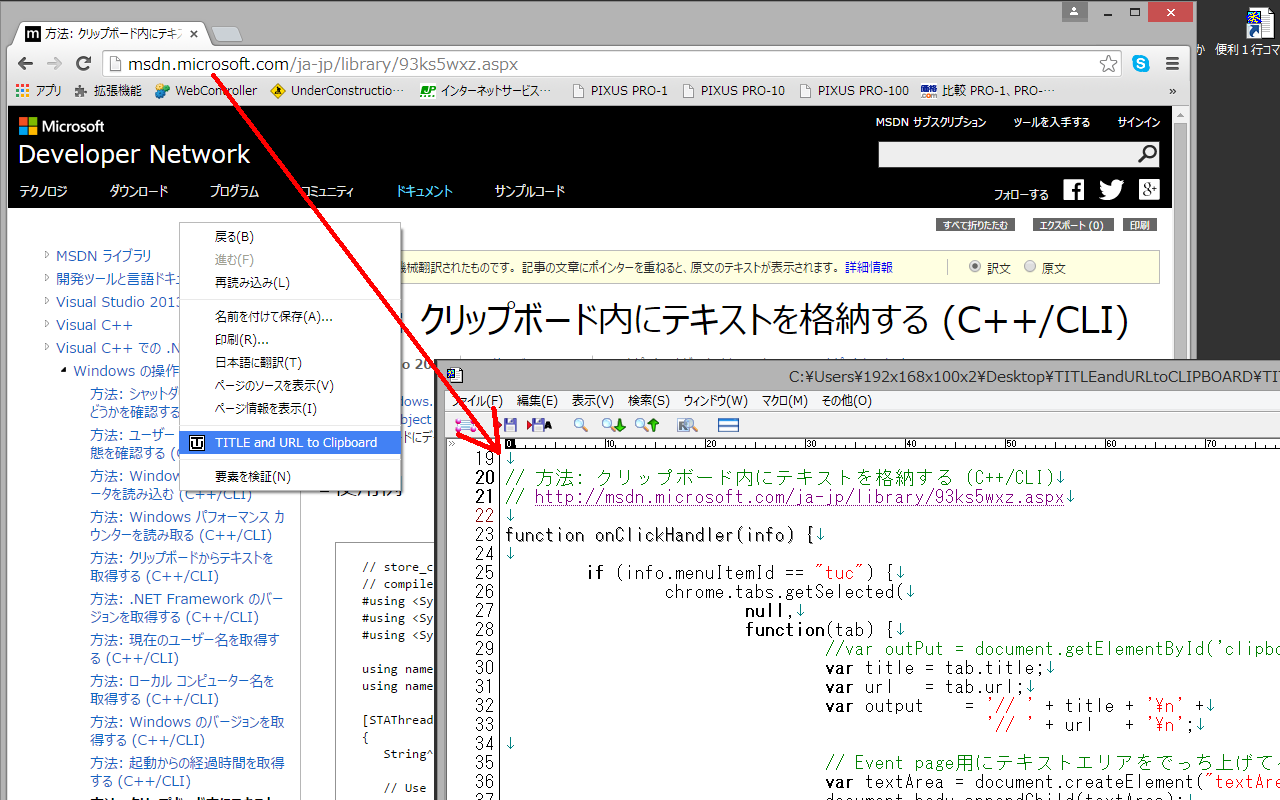Open the ウィンドウ(W) menu in editor
Image resolution: width=1280 pixels, height=800 pixels.
pos(715,401)
